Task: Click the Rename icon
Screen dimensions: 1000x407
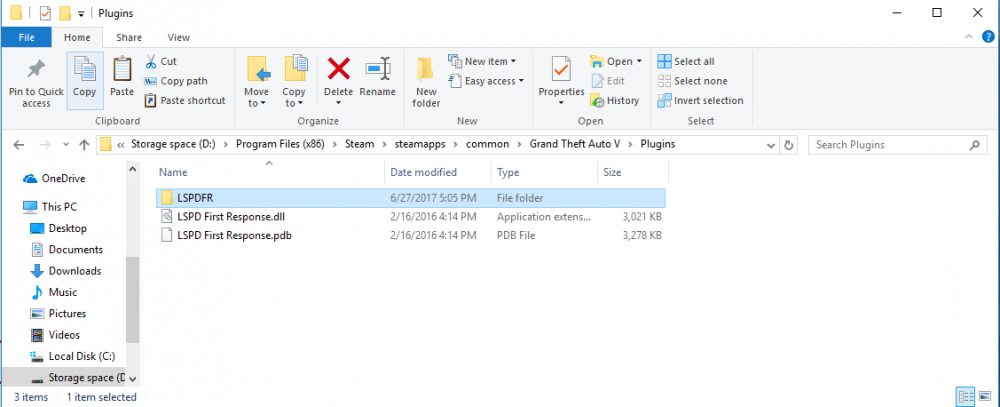Action: tap(378, 69)
